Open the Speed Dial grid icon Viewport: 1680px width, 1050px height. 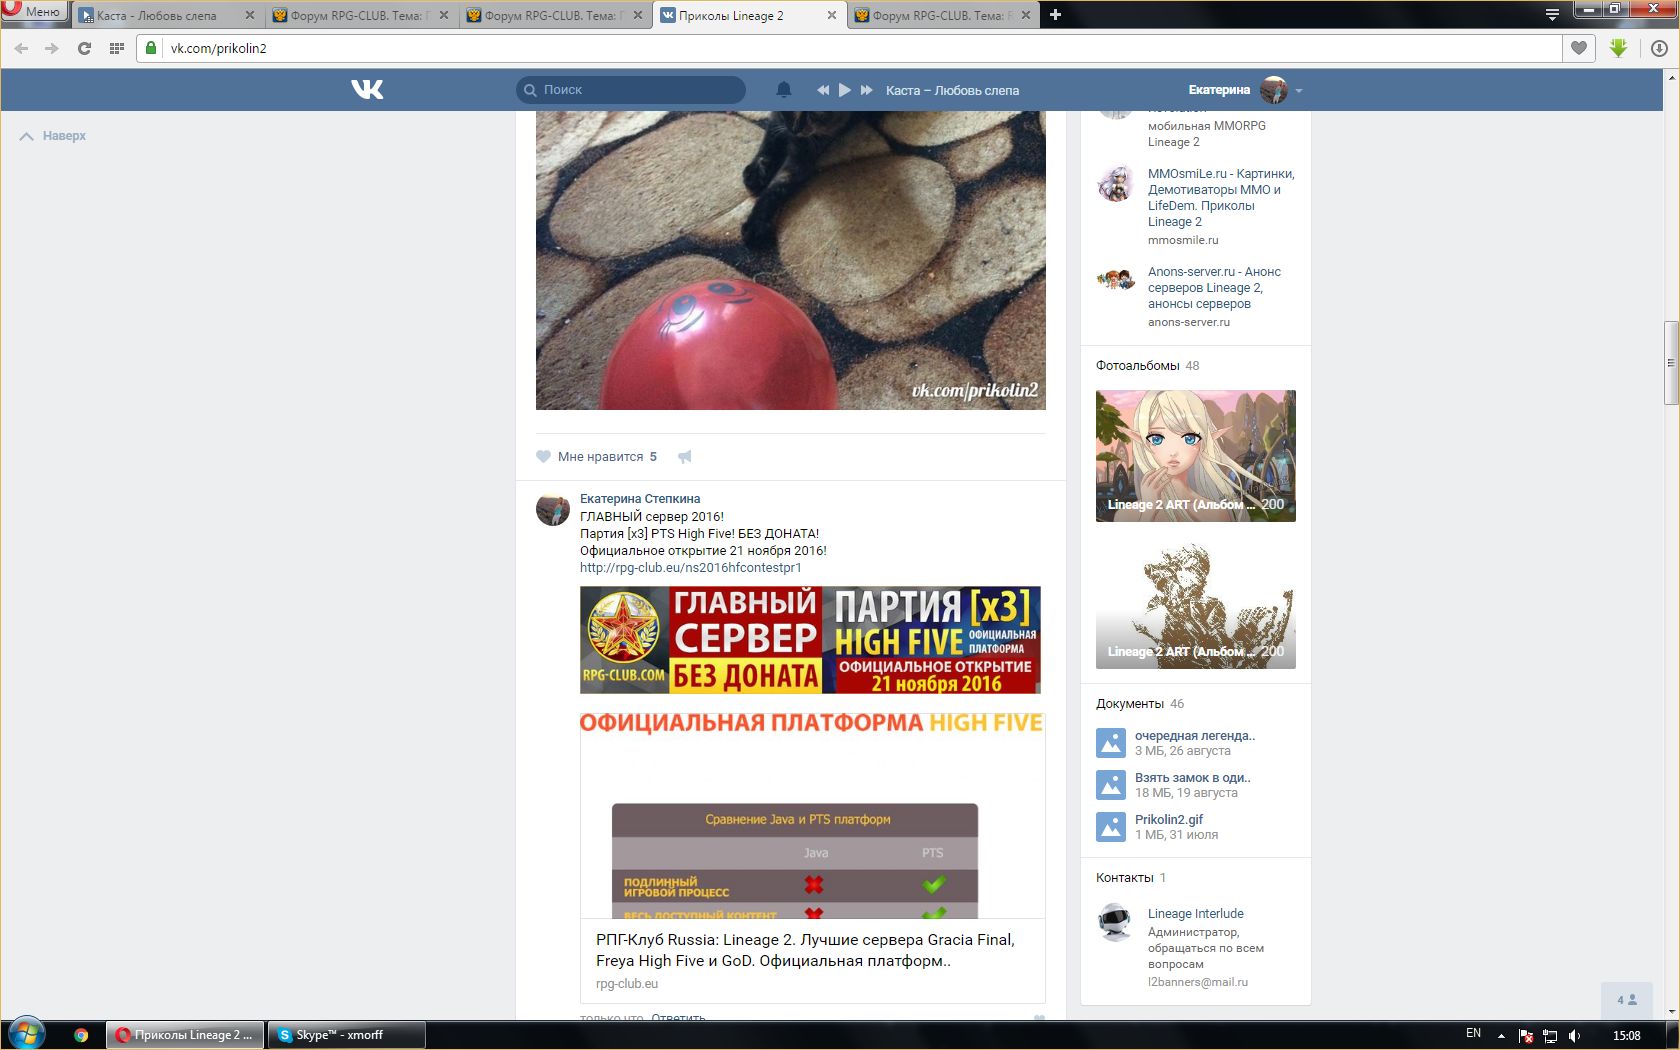point(116,48)
